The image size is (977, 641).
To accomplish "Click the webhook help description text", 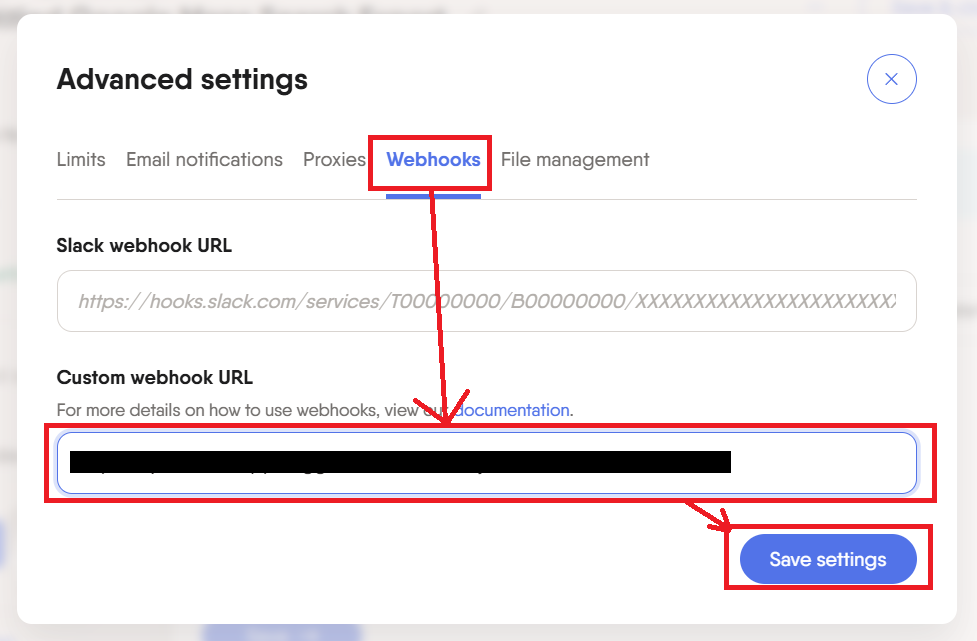I will [250, 410].
